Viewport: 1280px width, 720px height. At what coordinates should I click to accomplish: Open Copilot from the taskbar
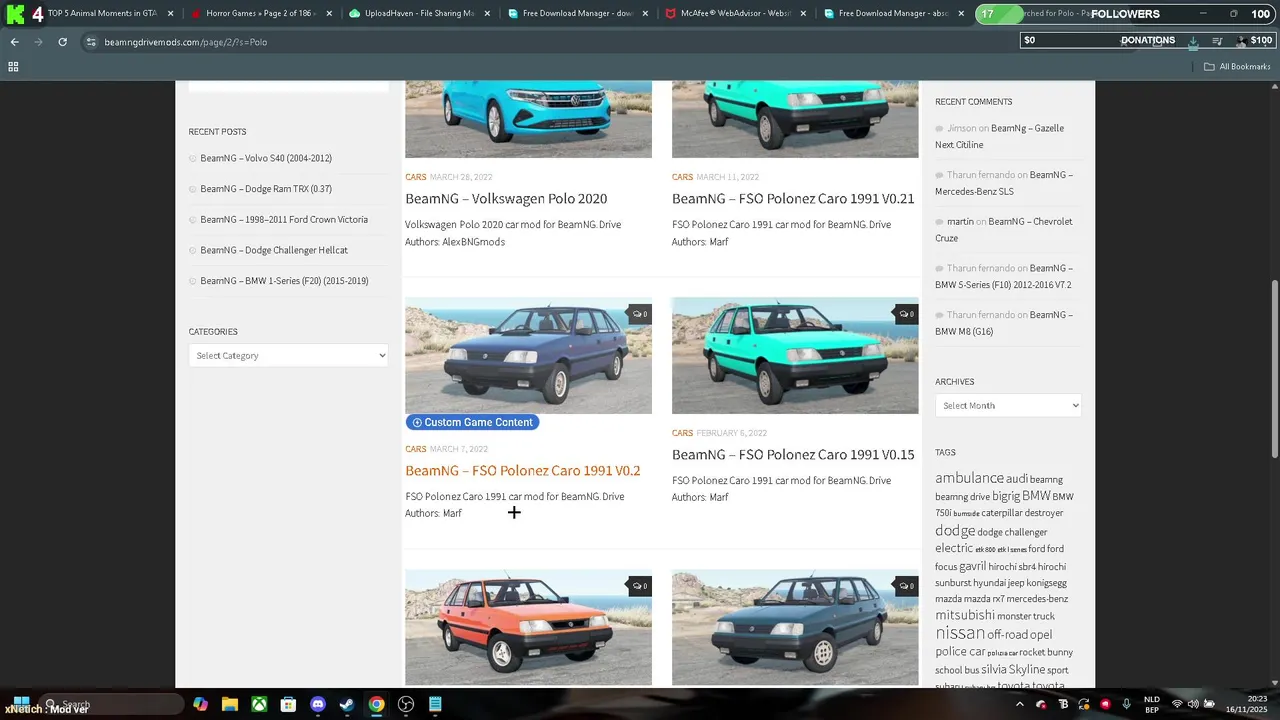coord(201,704)
